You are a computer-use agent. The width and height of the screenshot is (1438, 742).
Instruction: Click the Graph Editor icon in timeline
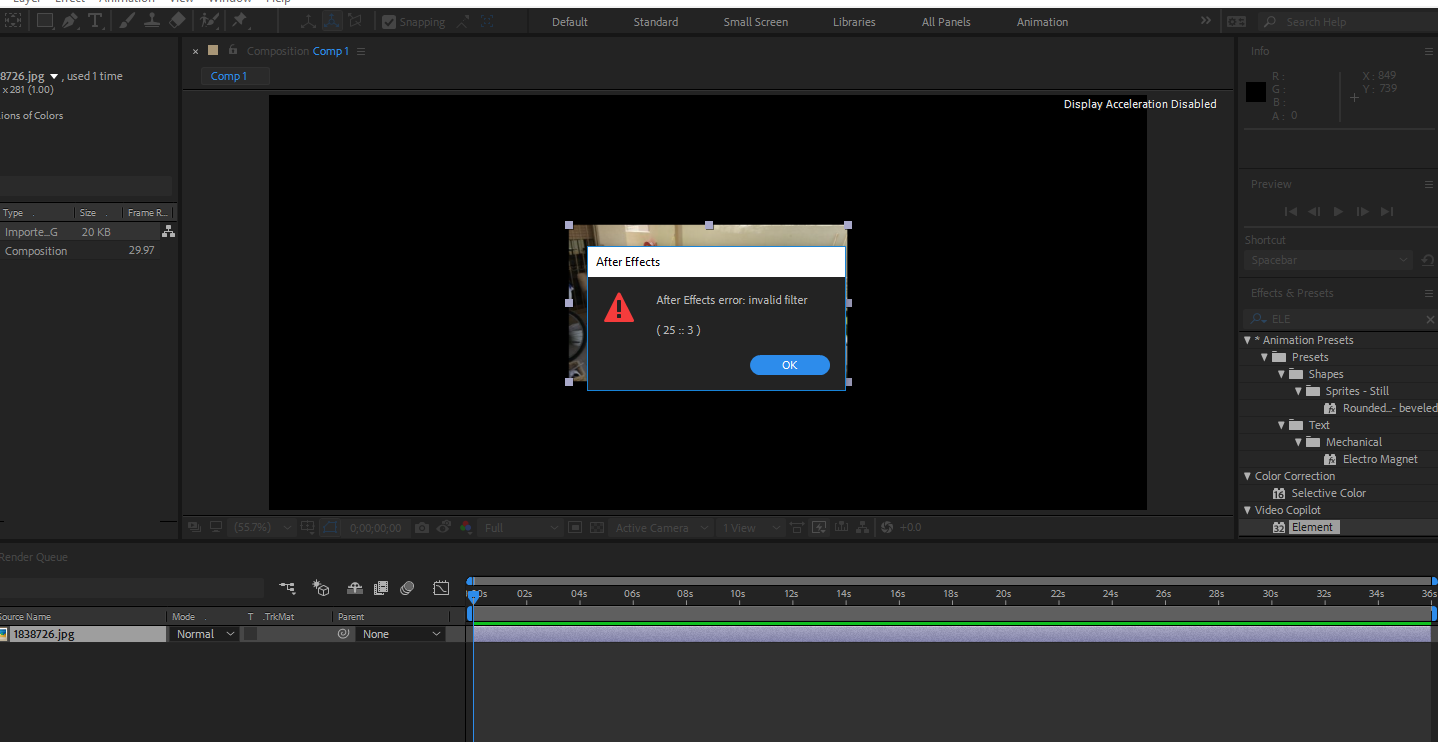coord(441,588)
